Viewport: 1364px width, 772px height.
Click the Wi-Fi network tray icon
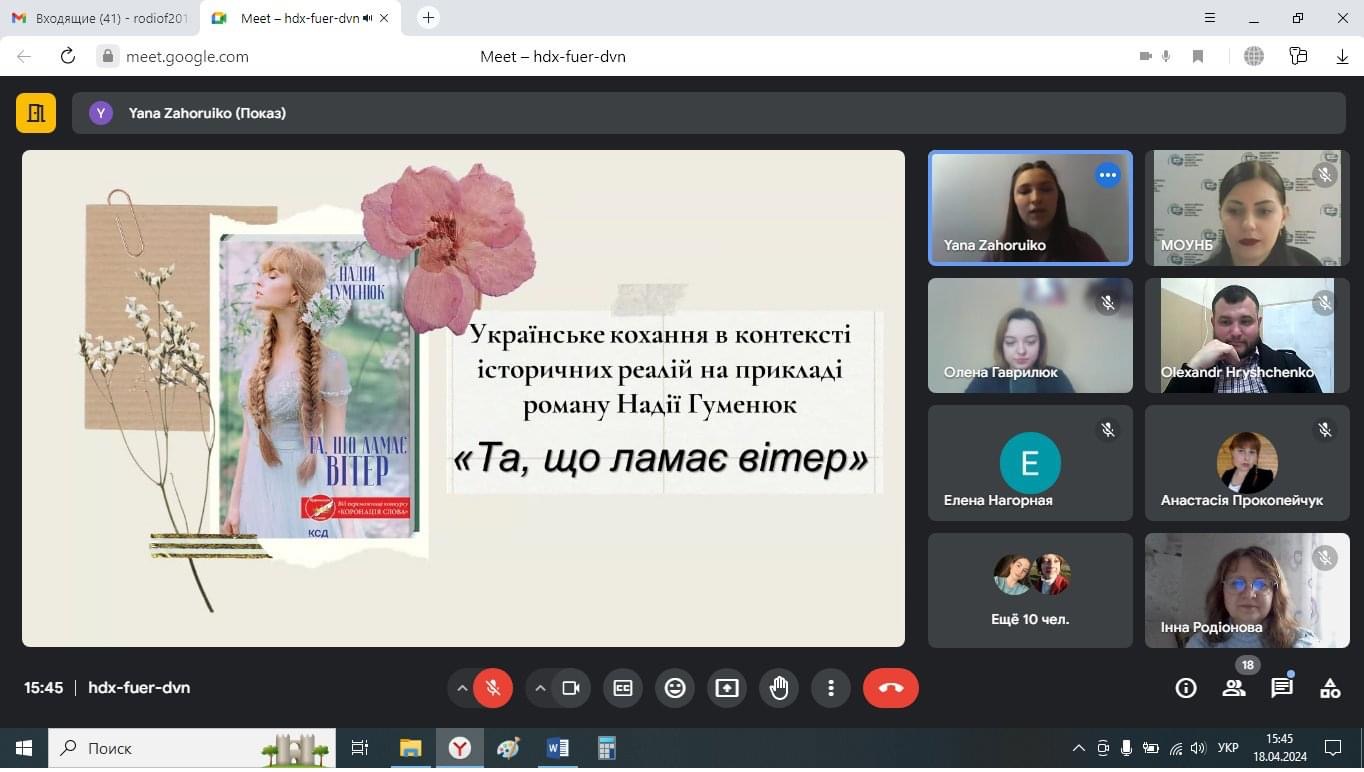pos(1175,748)
